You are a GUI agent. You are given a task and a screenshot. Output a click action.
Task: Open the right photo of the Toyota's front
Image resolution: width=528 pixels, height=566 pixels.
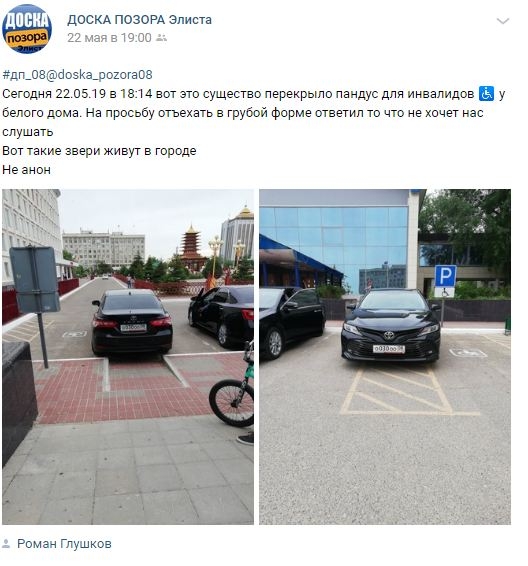click(385, 357)
